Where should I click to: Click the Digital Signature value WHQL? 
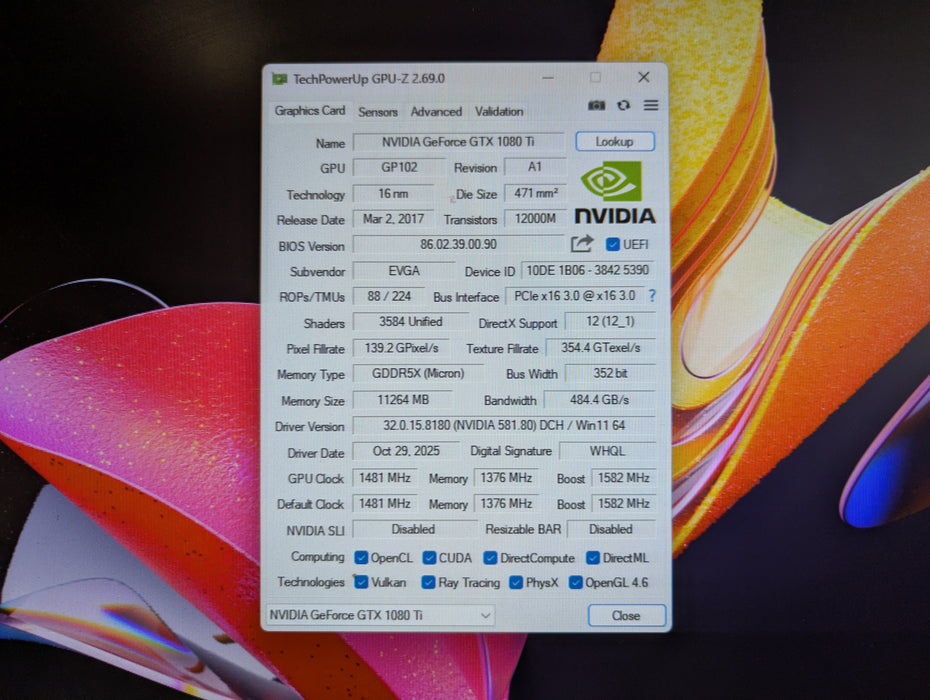607,451
